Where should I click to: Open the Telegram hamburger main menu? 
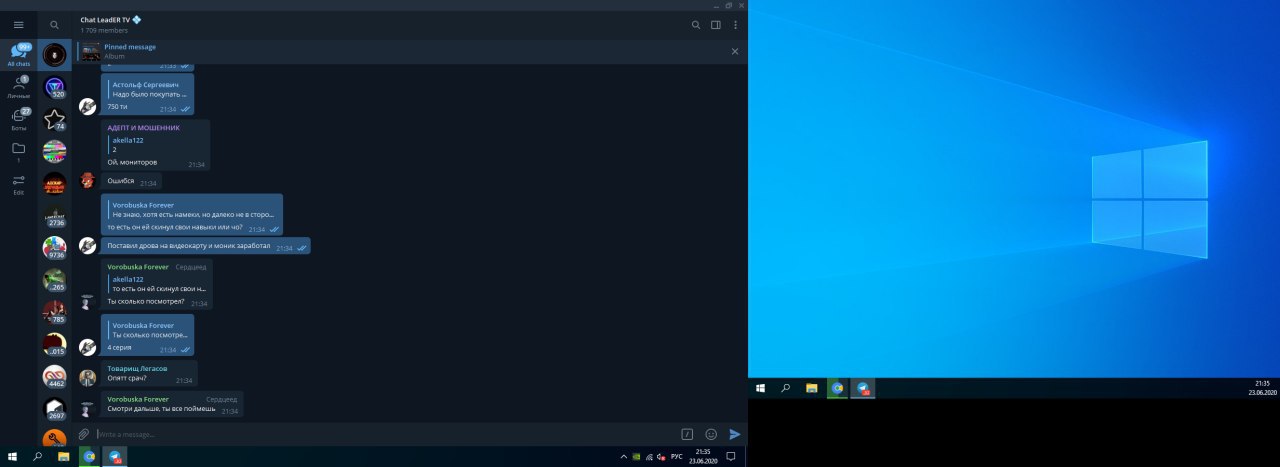click(x=18, y=25)
